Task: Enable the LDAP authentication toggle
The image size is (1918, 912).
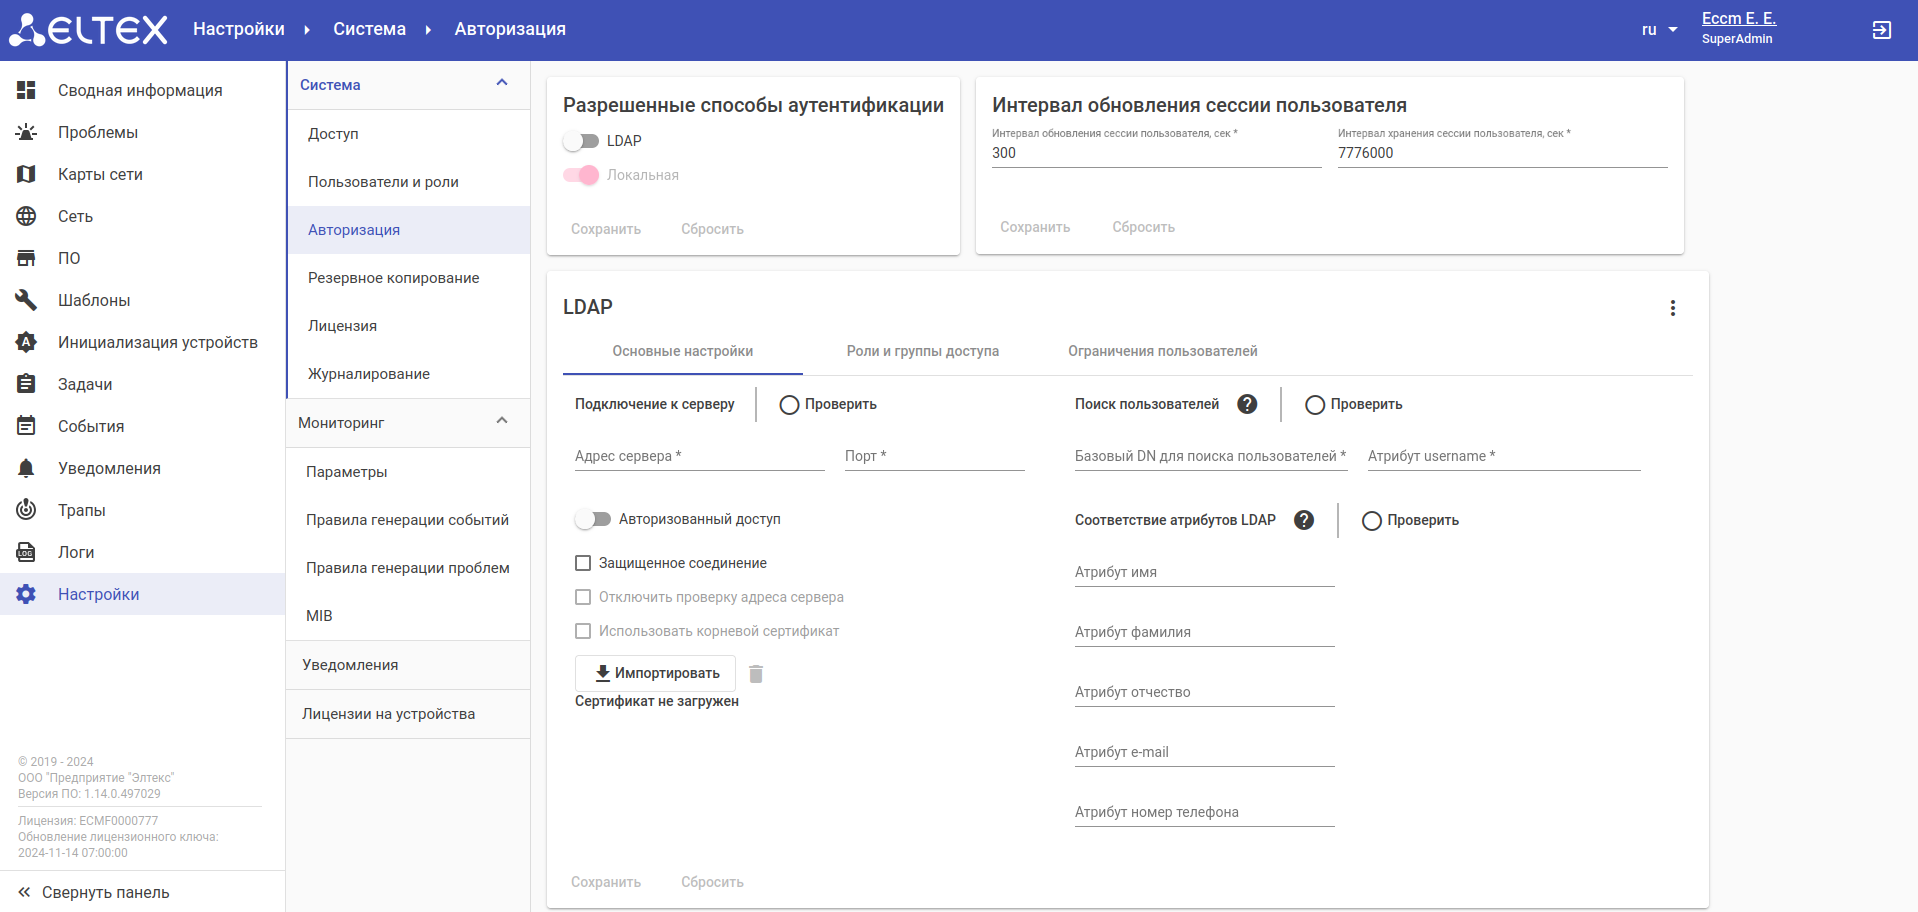Action: click(x=581, y=141)
